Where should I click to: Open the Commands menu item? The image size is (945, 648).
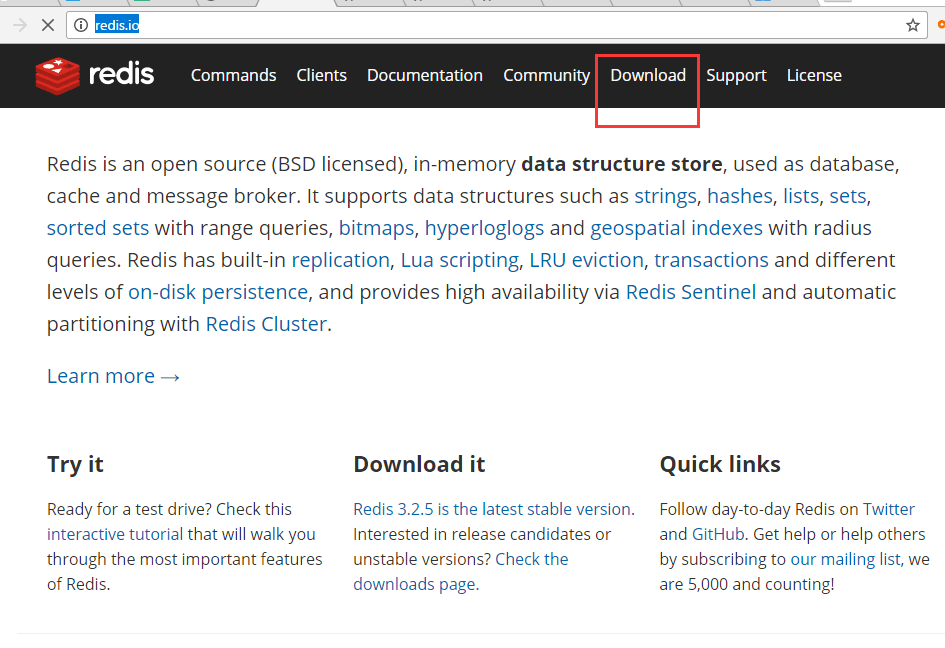click(x=233, y=75)
